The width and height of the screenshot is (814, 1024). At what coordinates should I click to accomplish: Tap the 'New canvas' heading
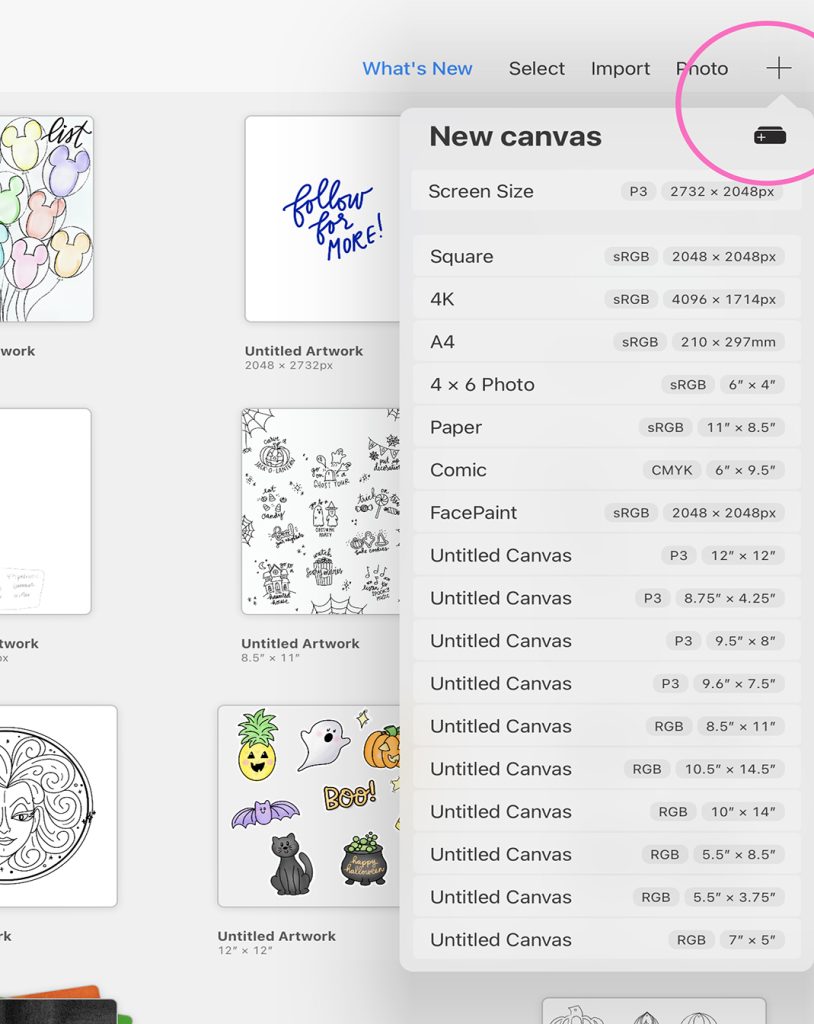click(x=515, y=136)
